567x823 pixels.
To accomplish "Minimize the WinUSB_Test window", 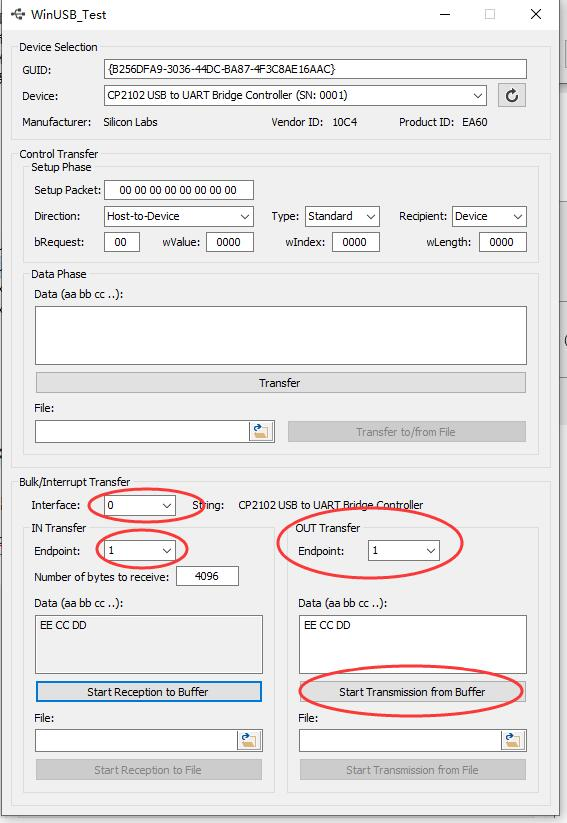I will 445,14.
